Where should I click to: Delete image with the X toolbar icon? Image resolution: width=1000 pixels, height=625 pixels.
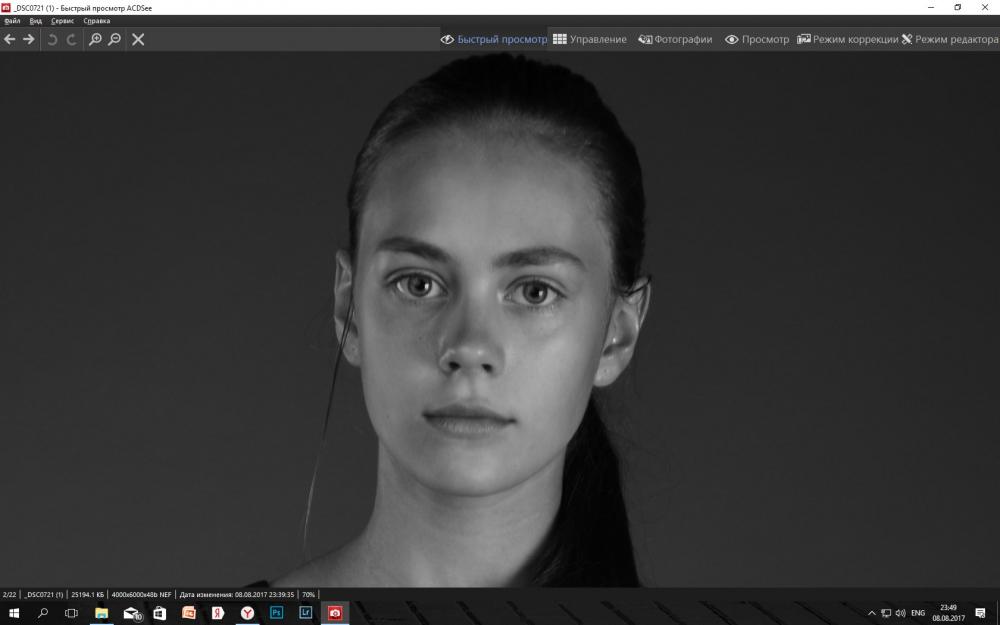138,40
